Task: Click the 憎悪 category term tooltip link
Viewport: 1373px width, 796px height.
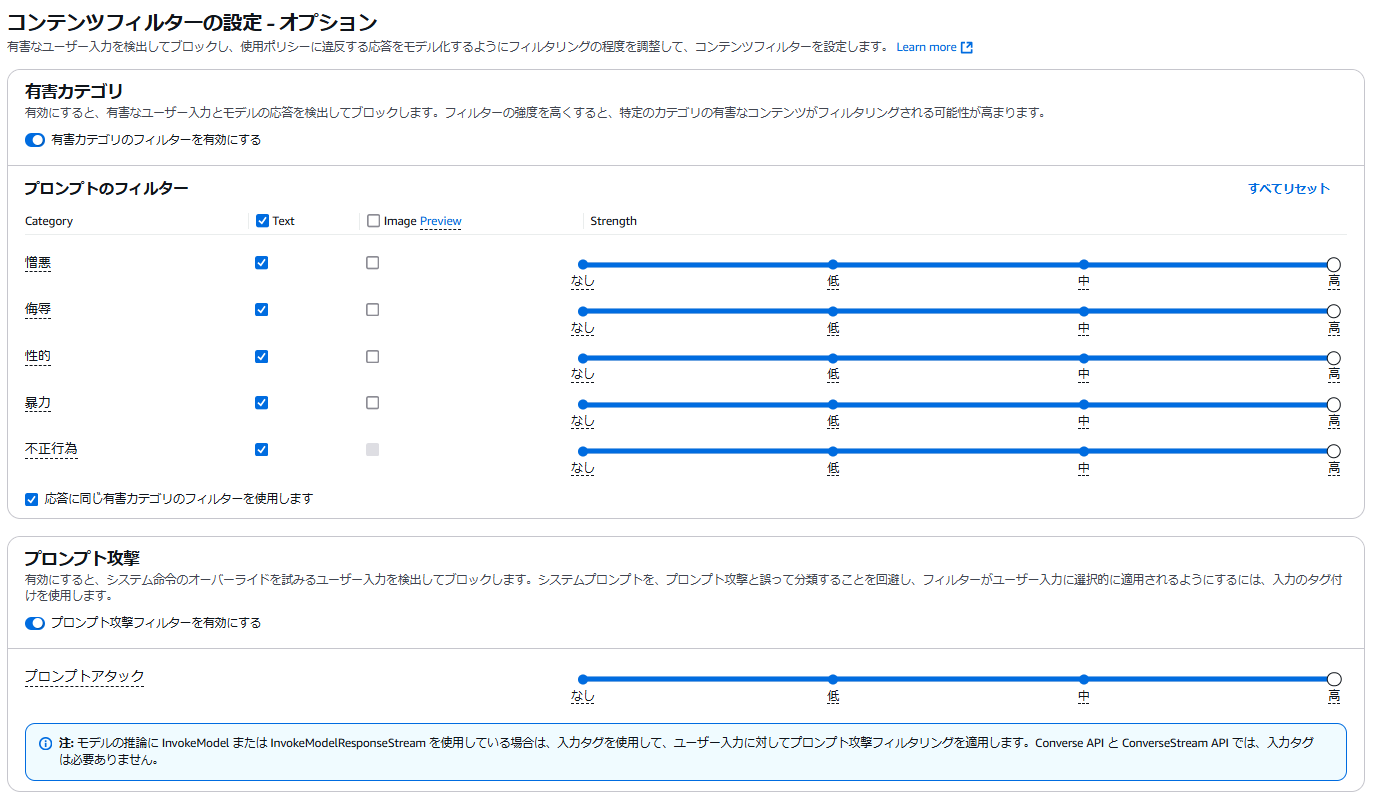Action: pyautogui.click(x=37, y=262)
